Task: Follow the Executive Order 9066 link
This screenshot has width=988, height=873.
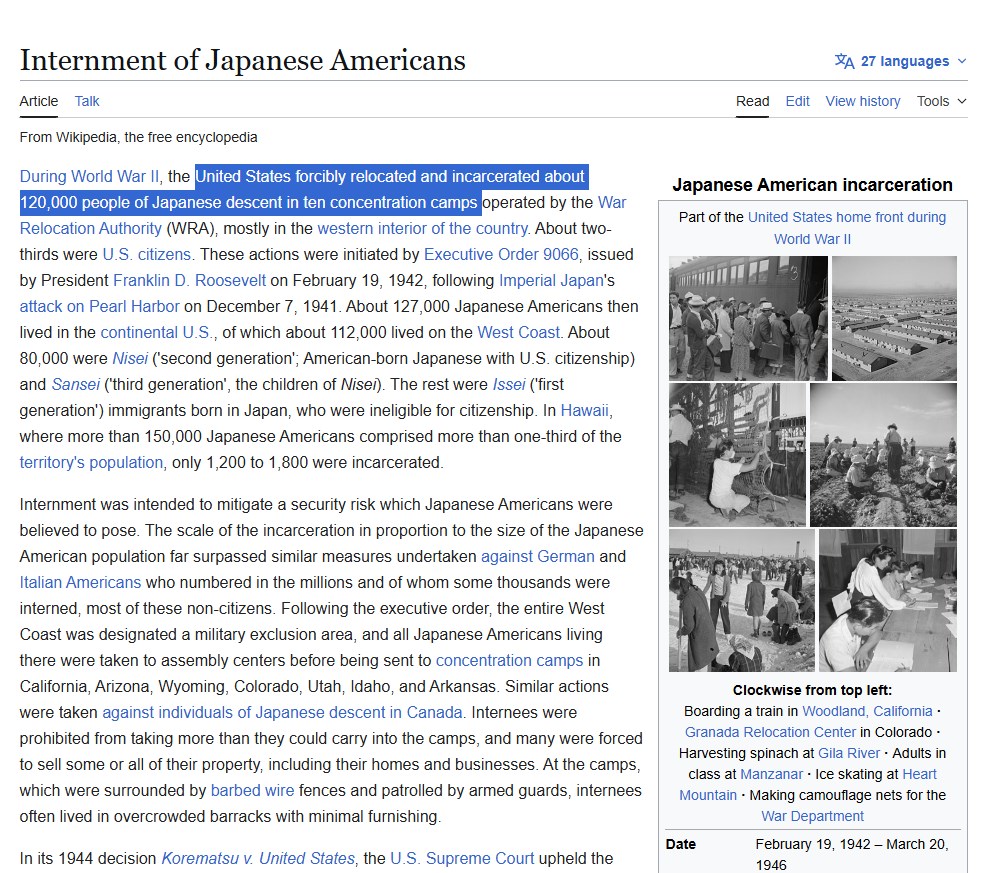Action: click(x=501, y=254)
